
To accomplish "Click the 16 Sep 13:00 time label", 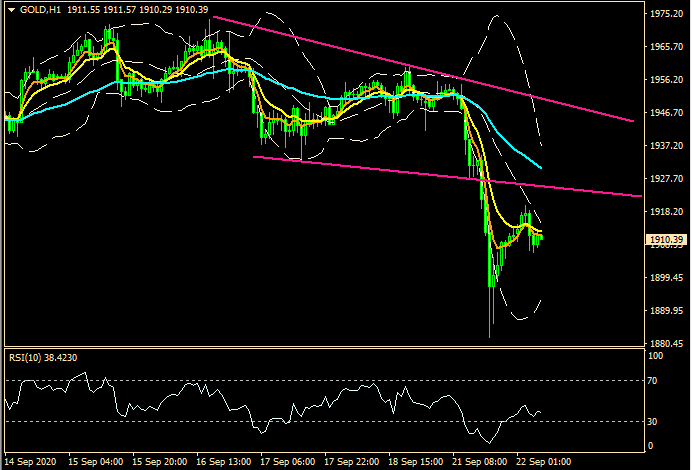I will coord(222,462).
